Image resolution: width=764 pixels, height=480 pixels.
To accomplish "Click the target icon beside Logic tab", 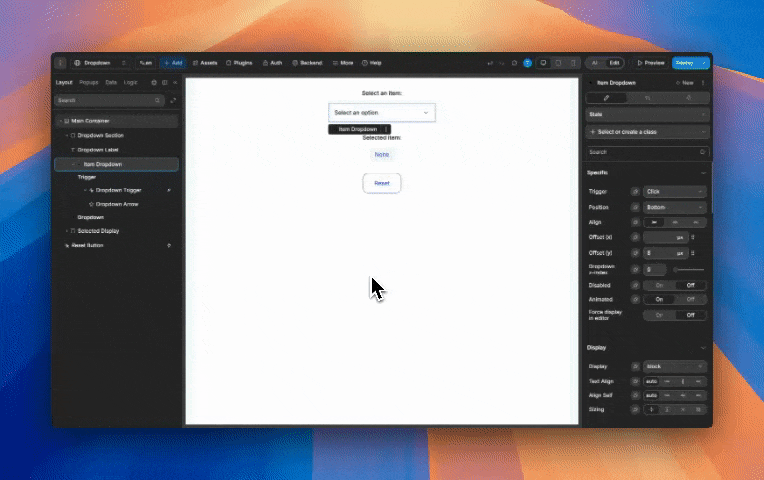I will (154, 83).
